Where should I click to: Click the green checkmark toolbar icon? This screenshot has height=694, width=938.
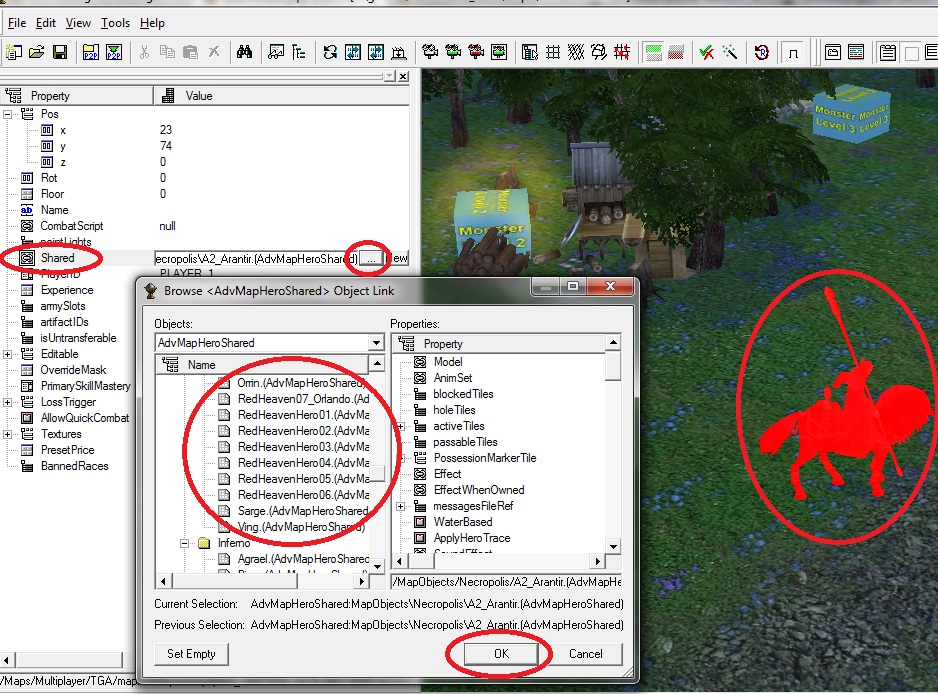point(706,53)
